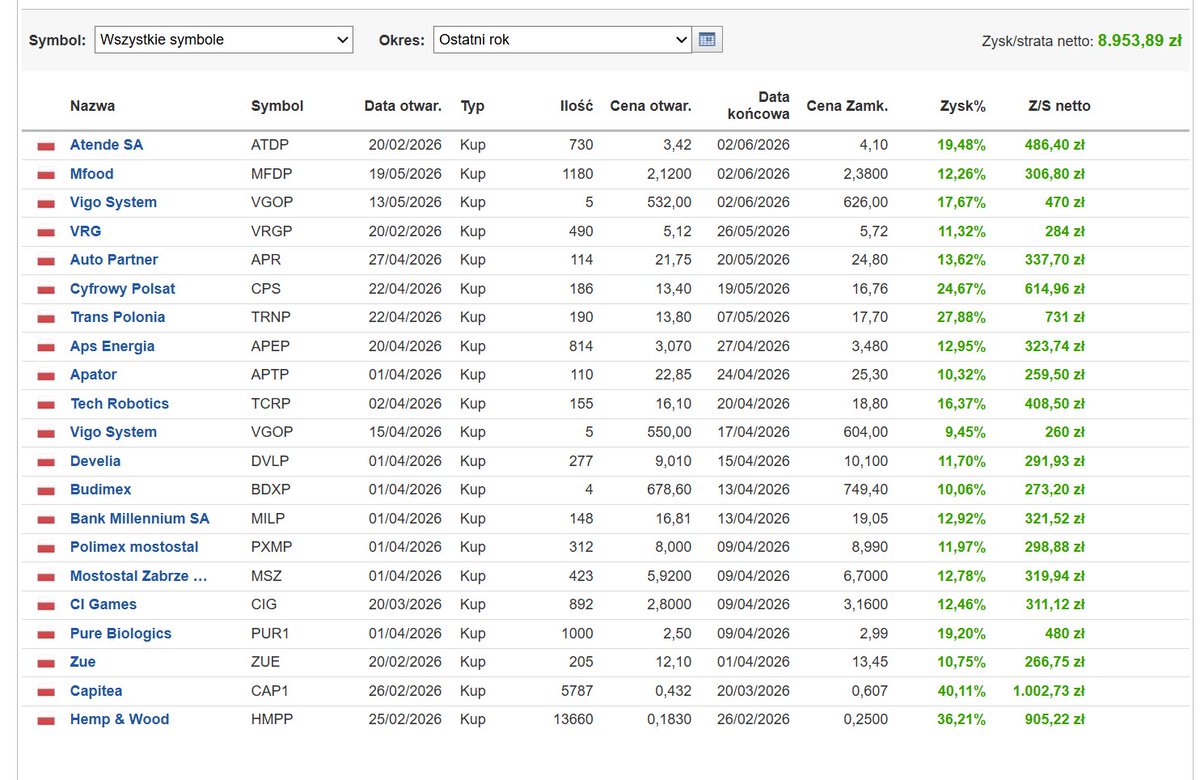
Task: Sort by the Ilość column header
Action: tap(577, 105)
